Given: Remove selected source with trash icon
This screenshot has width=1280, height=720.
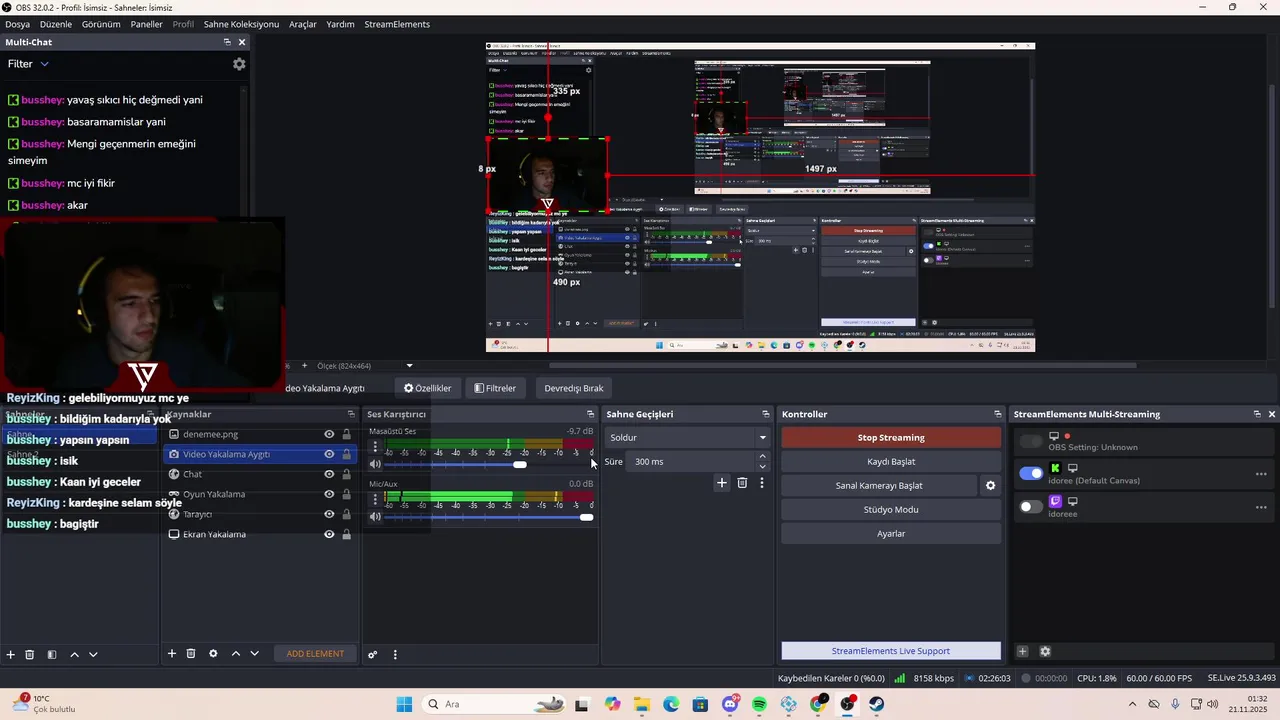Looking at the screenshot, I should 191,653.
